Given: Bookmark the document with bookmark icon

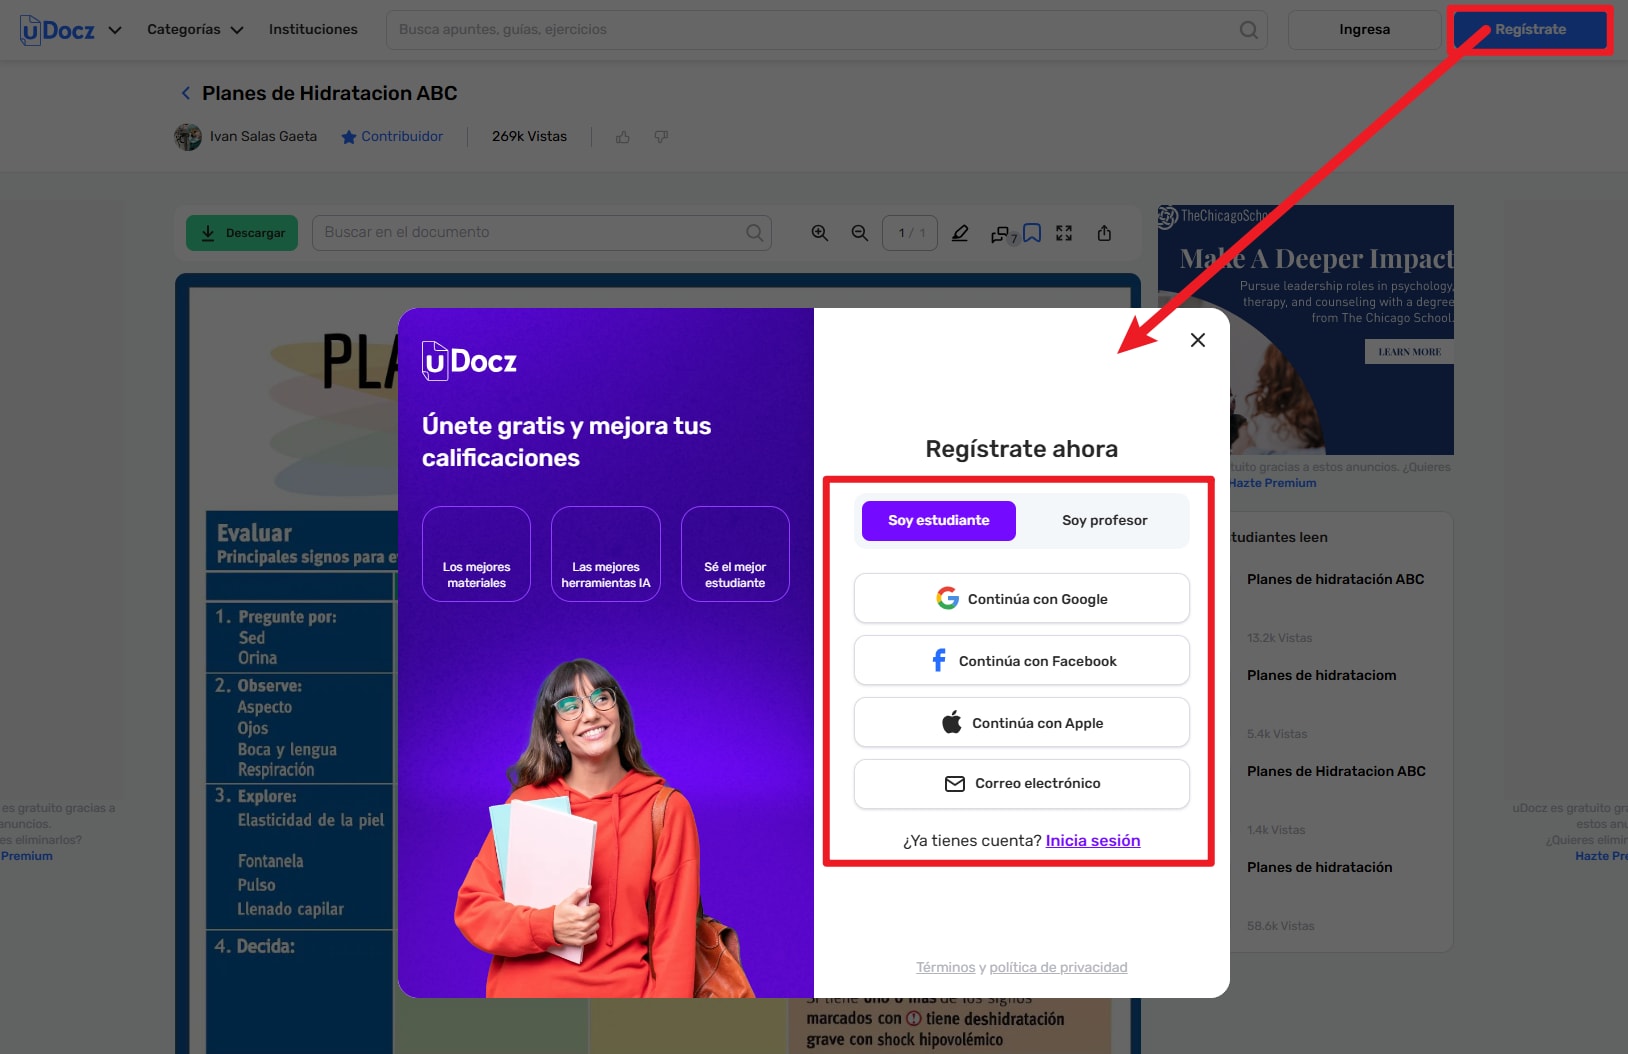Looking at the screenshot, I should click(x=1033, y=233).
